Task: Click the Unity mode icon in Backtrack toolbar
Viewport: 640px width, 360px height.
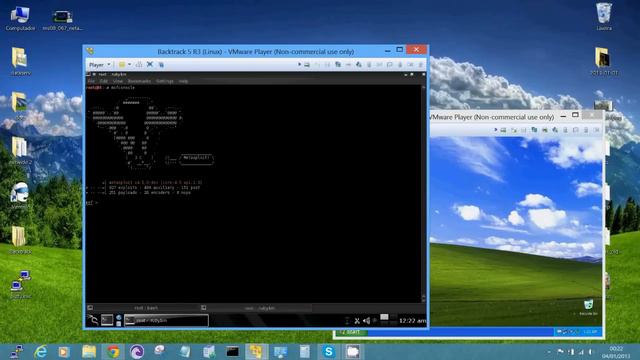Action: pos(161,64)
